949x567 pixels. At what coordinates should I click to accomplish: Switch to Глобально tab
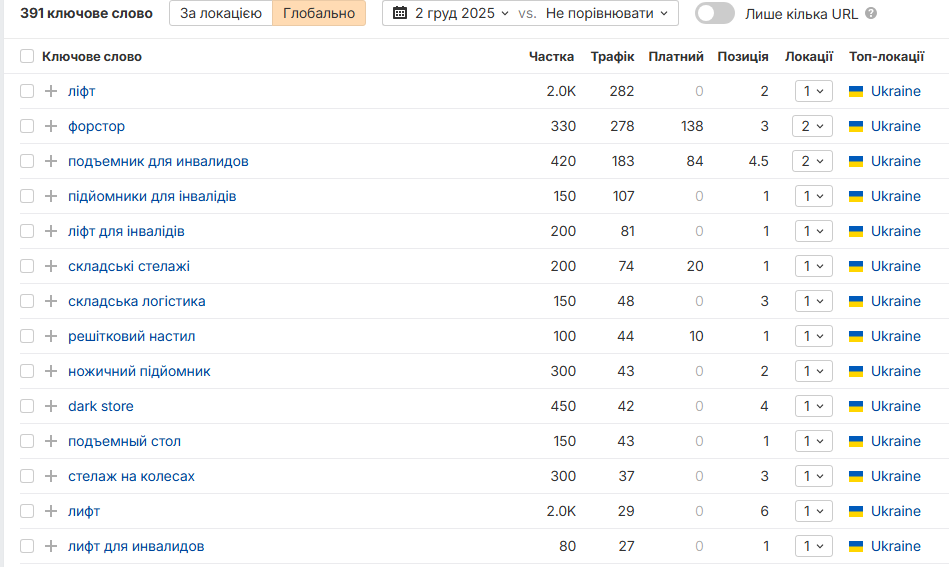tap(319, 13)
